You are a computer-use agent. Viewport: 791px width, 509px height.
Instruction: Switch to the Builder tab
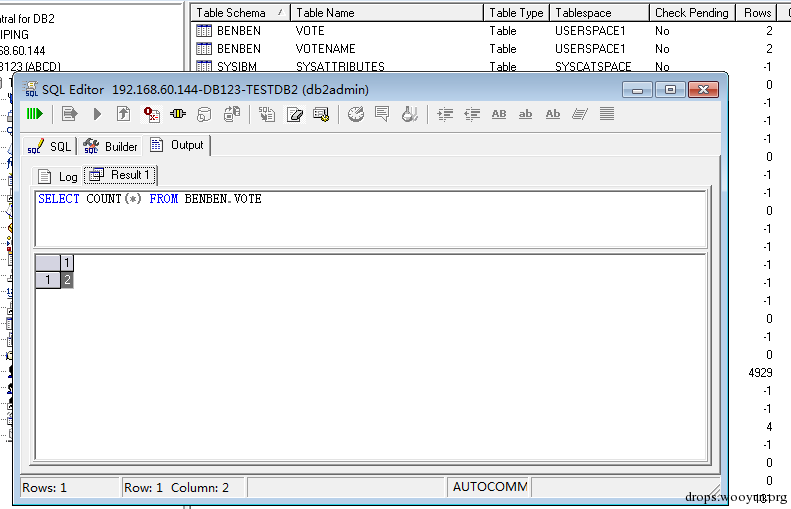click(x=110, y=146)
